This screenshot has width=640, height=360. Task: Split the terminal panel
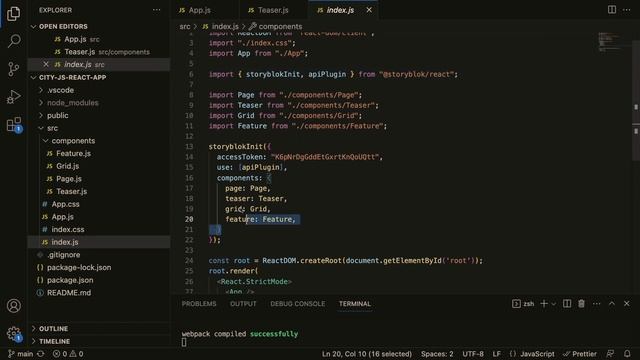(567, 304)
